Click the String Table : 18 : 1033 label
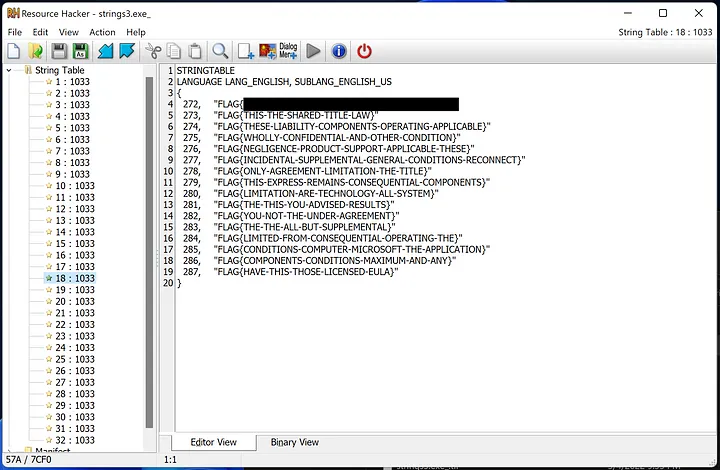The width and height of the screenshot is (720, 470). [665, 32]
